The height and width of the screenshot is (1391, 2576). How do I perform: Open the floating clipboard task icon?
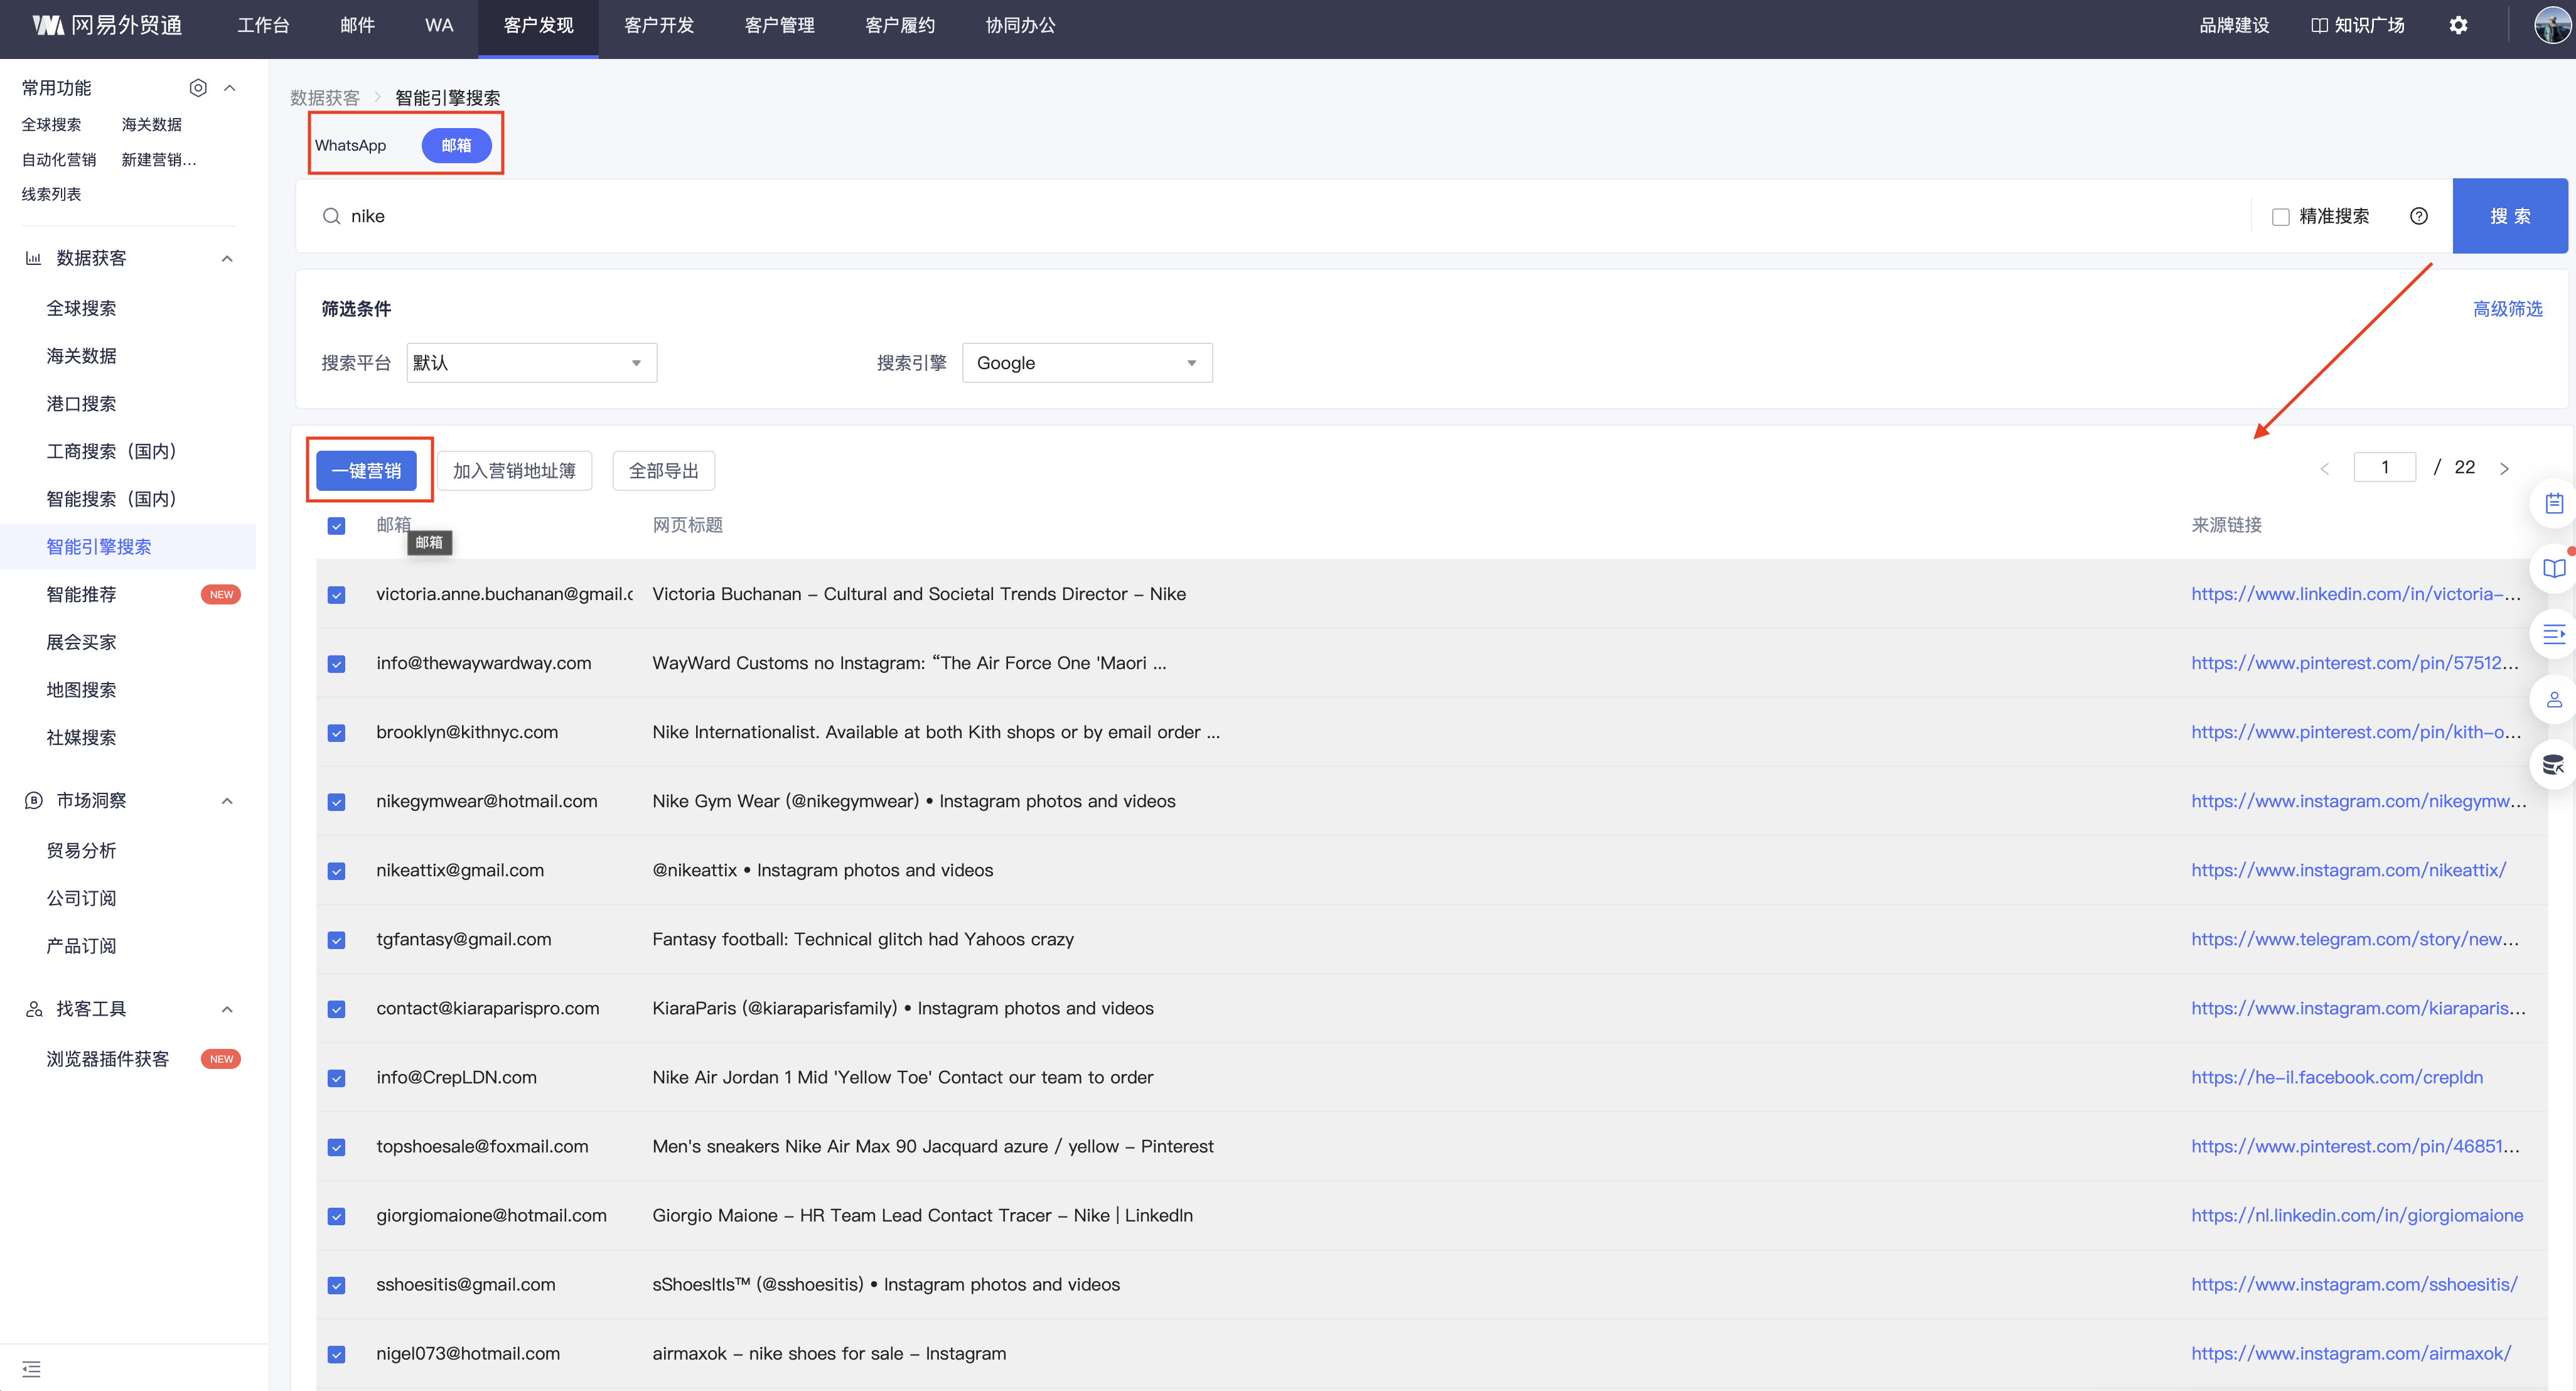pos(2553,503)
